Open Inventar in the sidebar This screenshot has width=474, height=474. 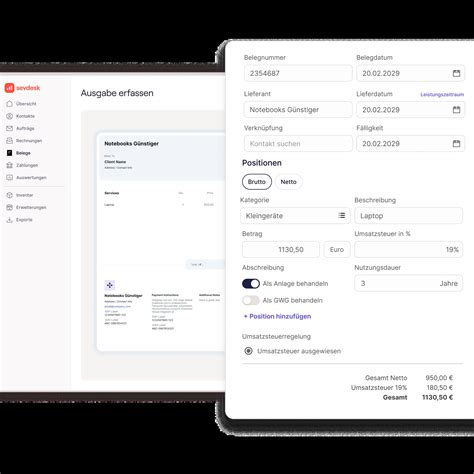click(x=25, y=195)
